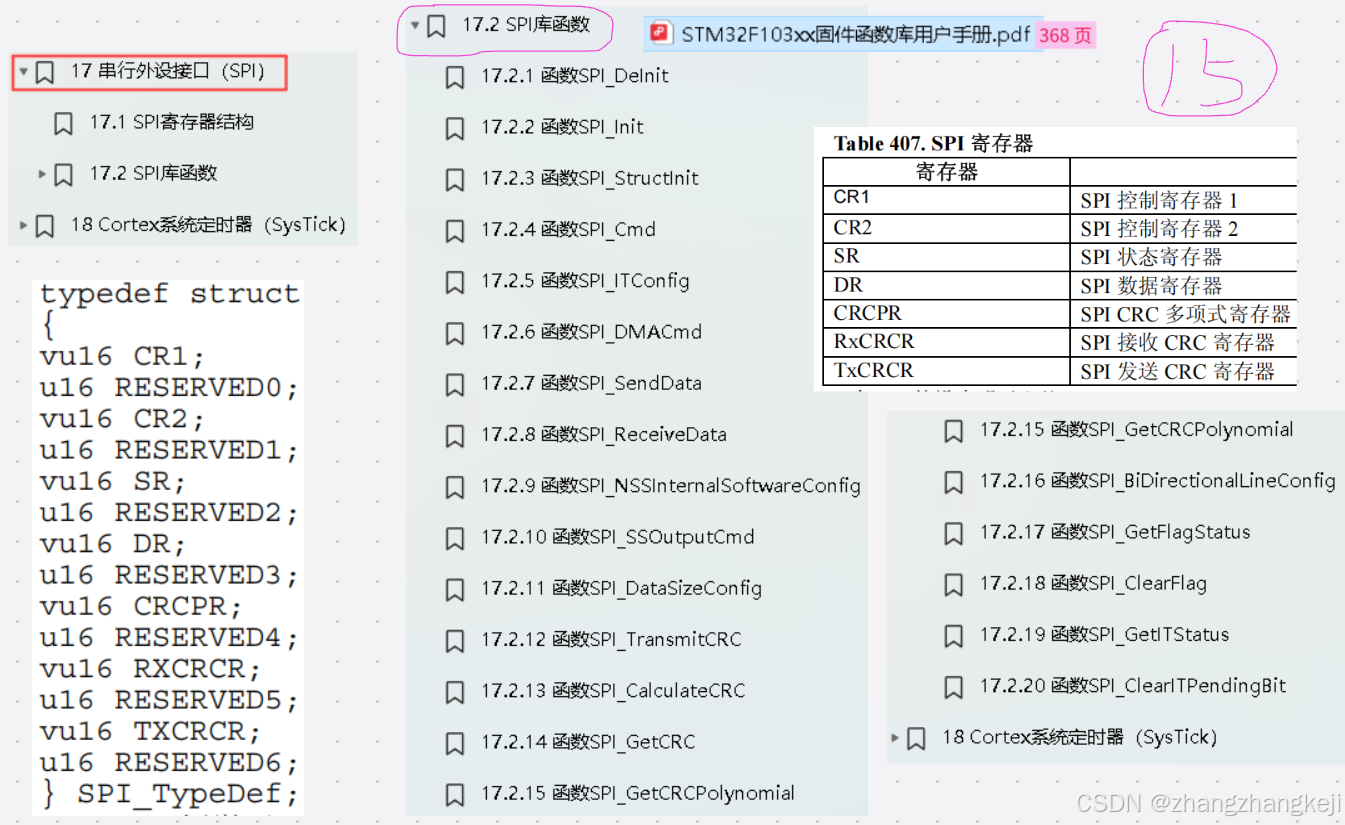Screen dimensions: 1345x825
Task: Open the STM32F103xx固件函数库用户手册.pdf file link
Action: click(855, 35)
